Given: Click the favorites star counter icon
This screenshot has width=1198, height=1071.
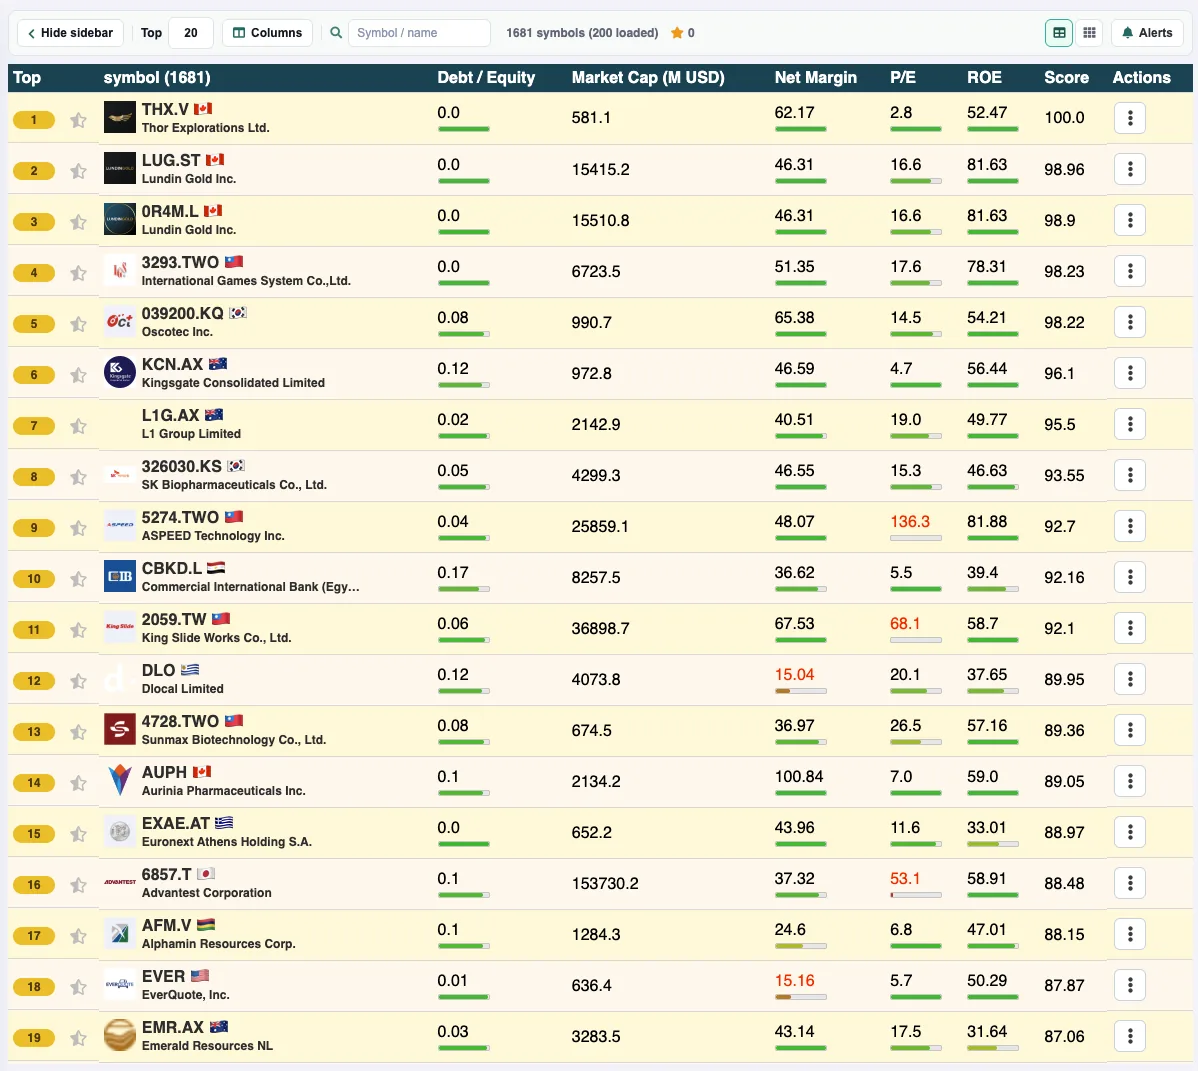Looking at the screenshot, I should pos(677,33).
